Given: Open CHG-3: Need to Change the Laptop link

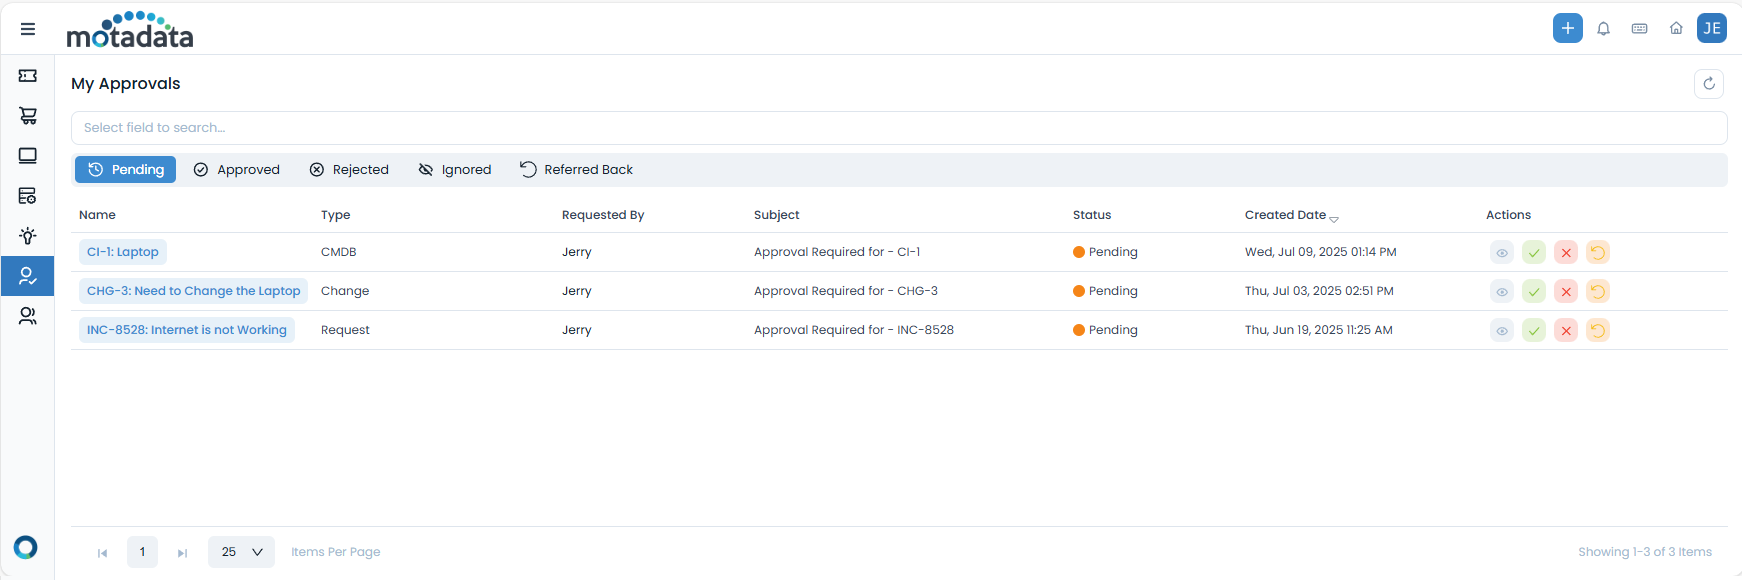Looking at the screenshot, I should pos(193,291).
